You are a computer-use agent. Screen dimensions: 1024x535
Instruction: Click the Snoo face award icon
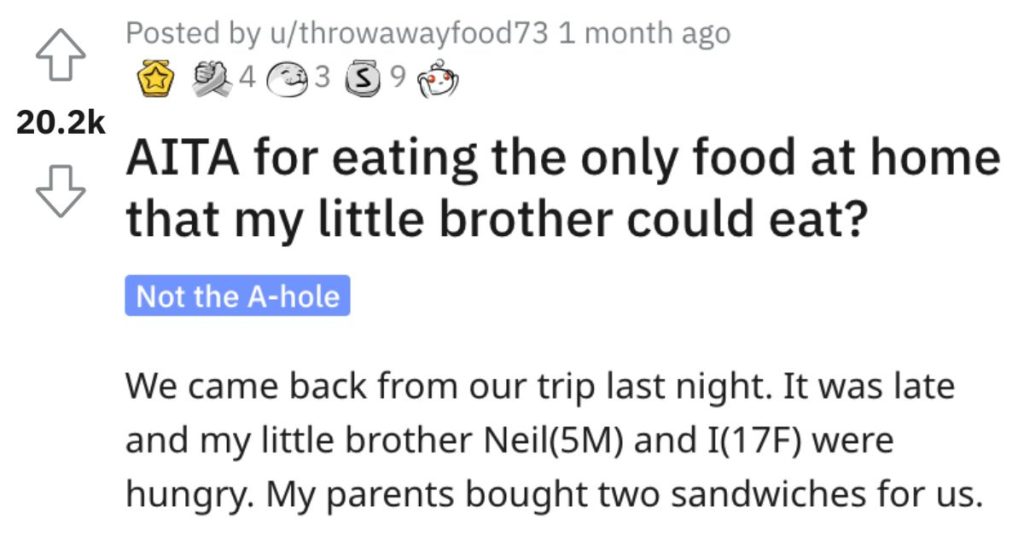tap(438, 79)
